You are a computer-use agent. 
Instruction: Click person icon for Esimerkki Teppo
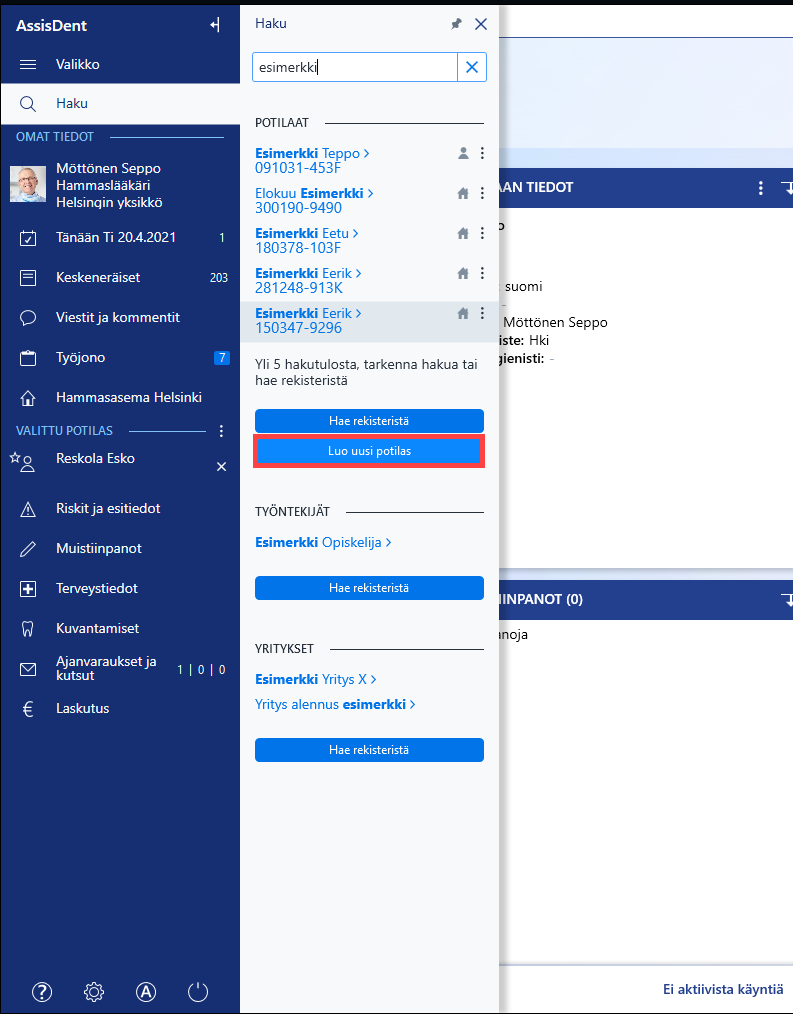[x=464, y=154]
